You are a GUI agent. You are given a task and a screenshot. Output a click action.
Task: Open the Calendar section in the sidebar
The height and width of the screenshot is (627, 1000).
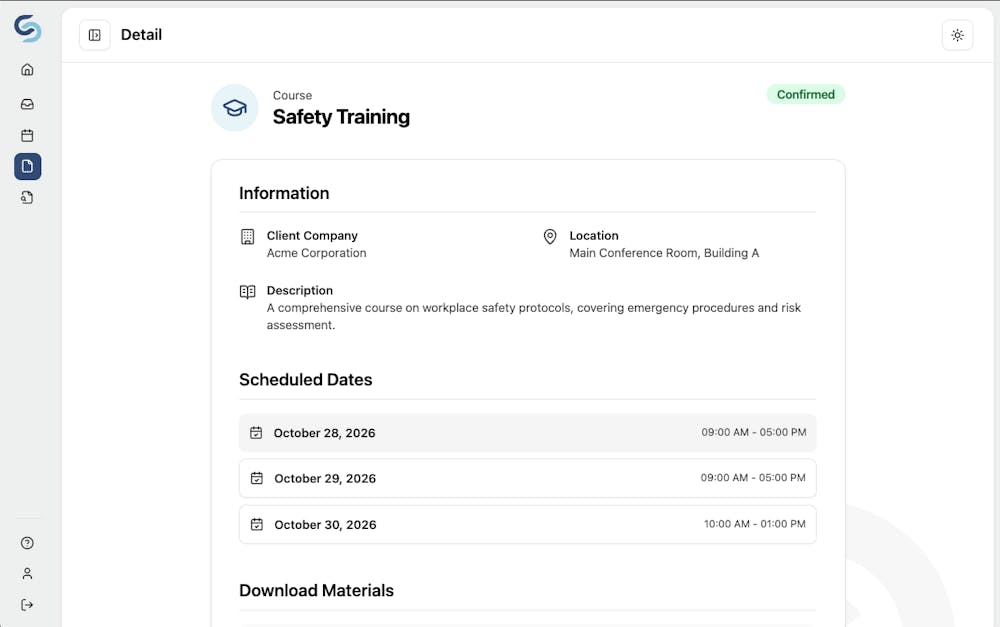[27, 135]
